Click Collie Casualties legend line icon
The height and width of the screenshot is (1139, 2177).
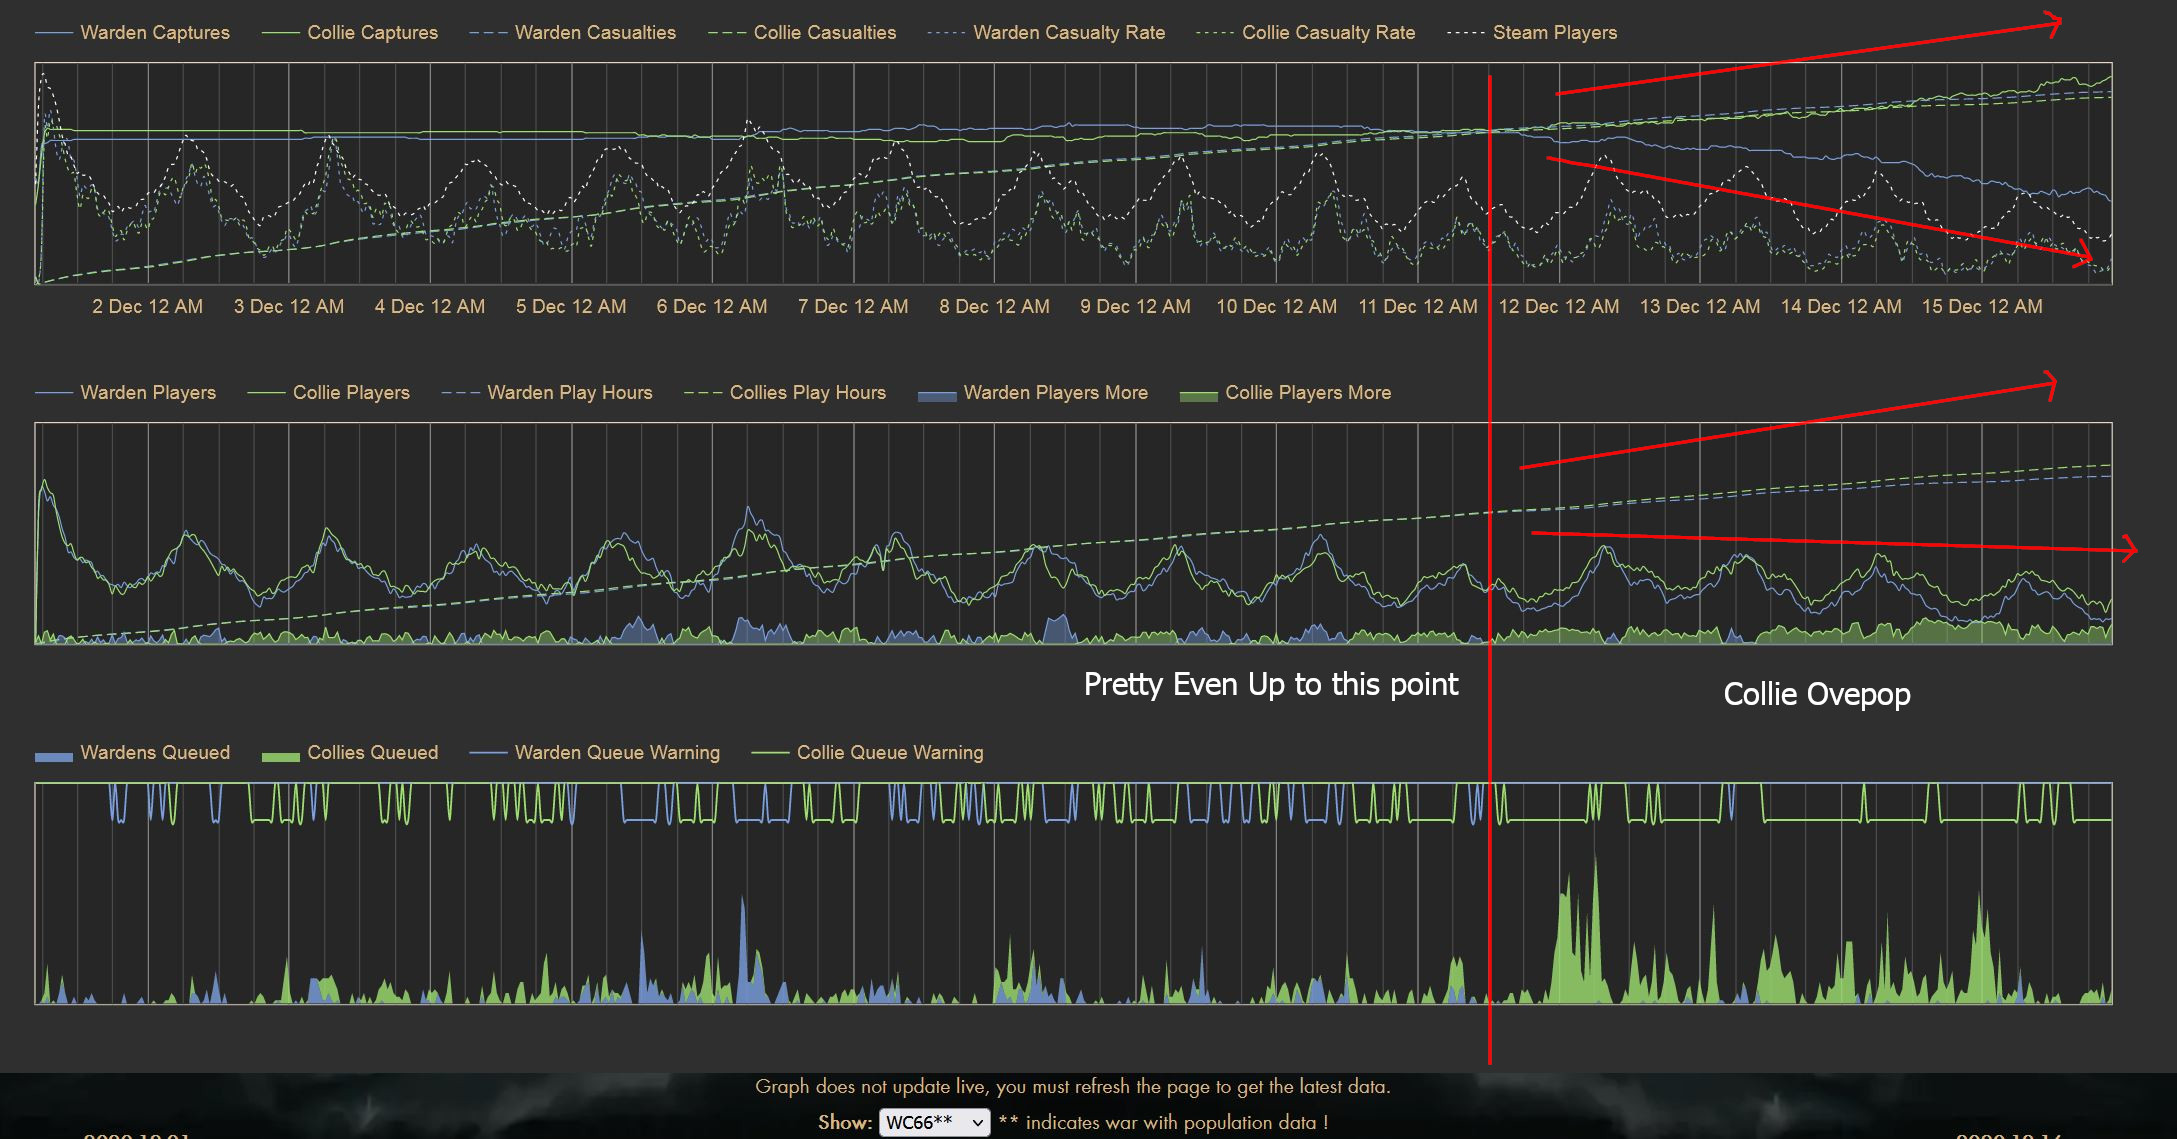[727, 33]
